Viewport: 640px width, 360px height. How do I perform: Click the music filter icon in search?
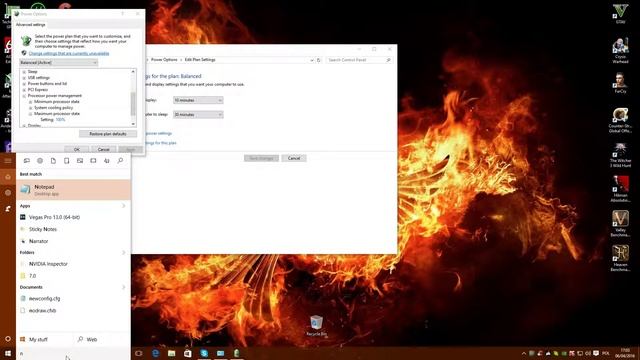pos(107,161)
